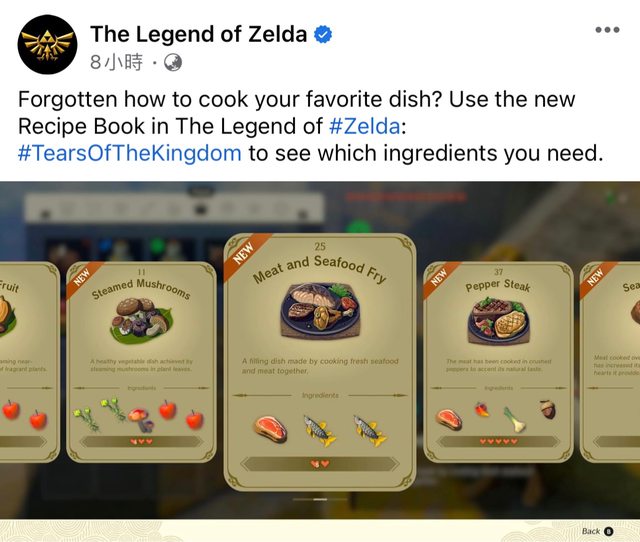Click the acorn ingredient on Pepper Steak

549,409
